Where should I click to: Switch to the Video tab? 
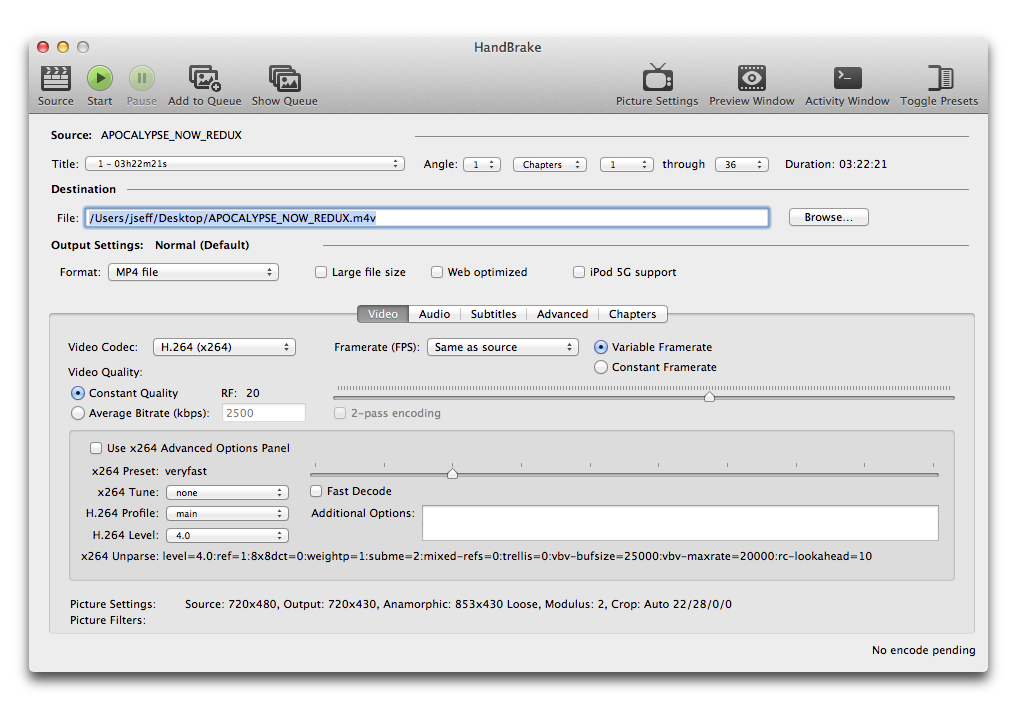[383, 314]
